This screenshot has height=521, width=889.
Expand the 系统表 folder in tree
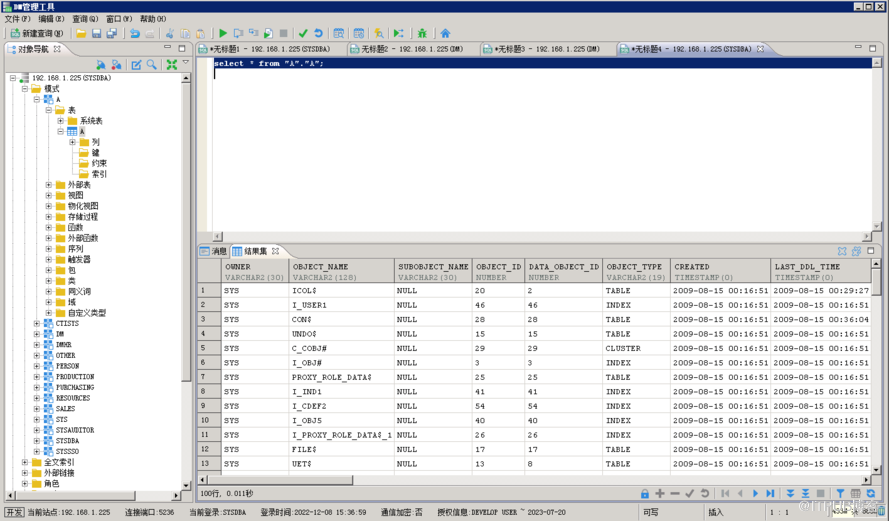pos(60,121)
